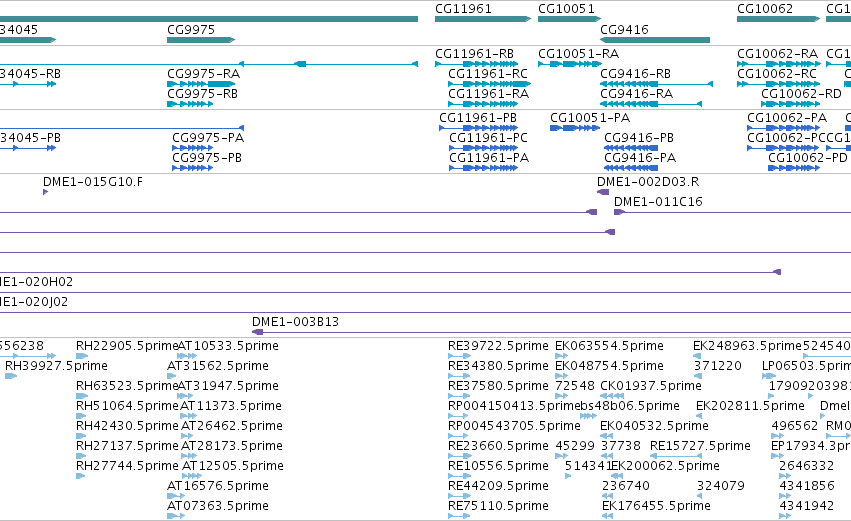Viewport: 851px width, 521px height.
Task: Click the CG10051 gene feature
Action: (x=569, y=19)
